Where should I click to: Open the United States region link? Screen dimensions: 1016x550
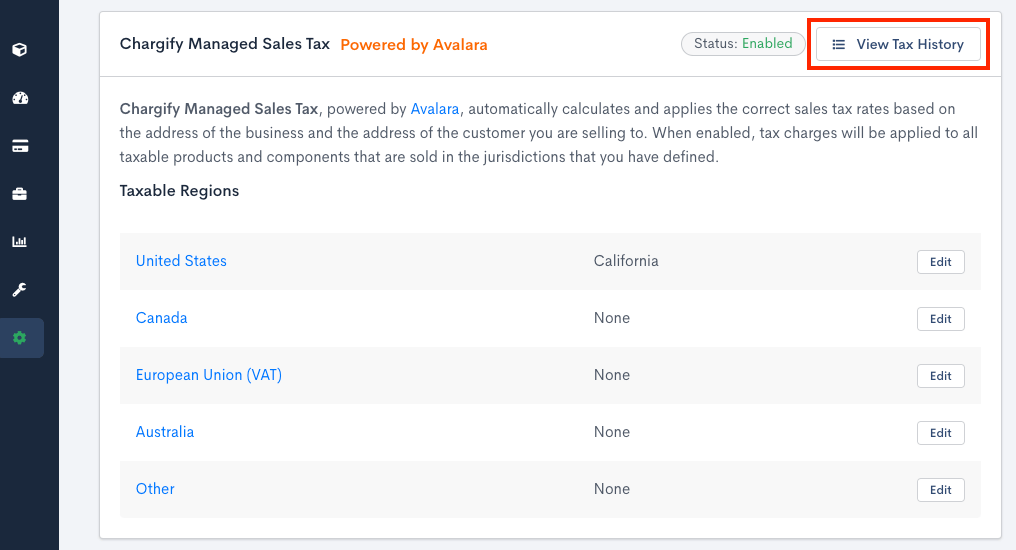[181, 261]
